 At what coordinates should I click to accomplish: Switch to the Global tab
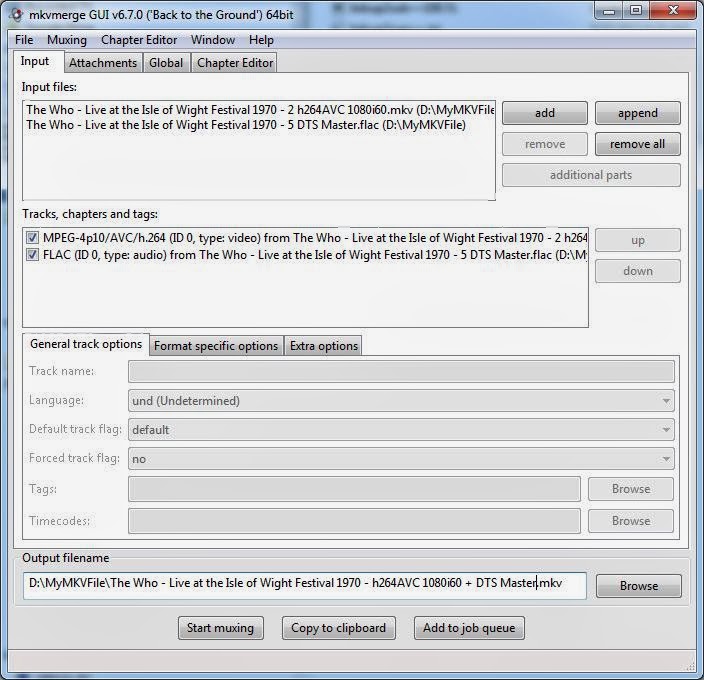166,63
